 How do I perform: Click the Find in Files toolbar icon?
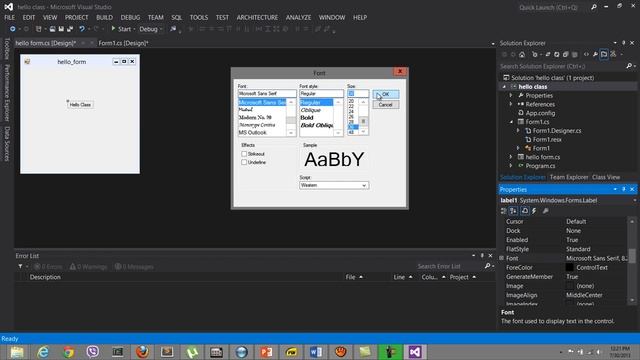tap(173, 29)
